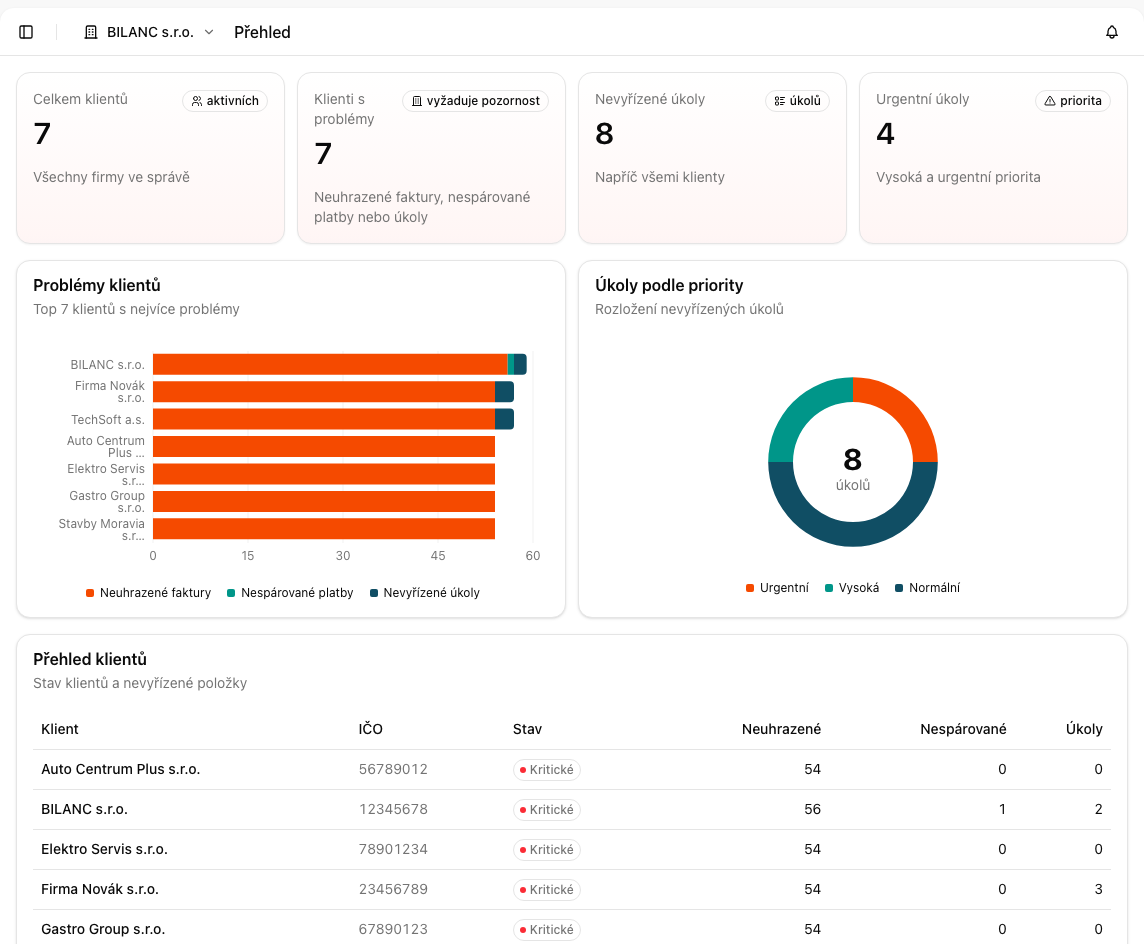Open the notifications bell
Image resolution: width=1144 pixels, height=944 pixels.
[x=1111, y=32]
